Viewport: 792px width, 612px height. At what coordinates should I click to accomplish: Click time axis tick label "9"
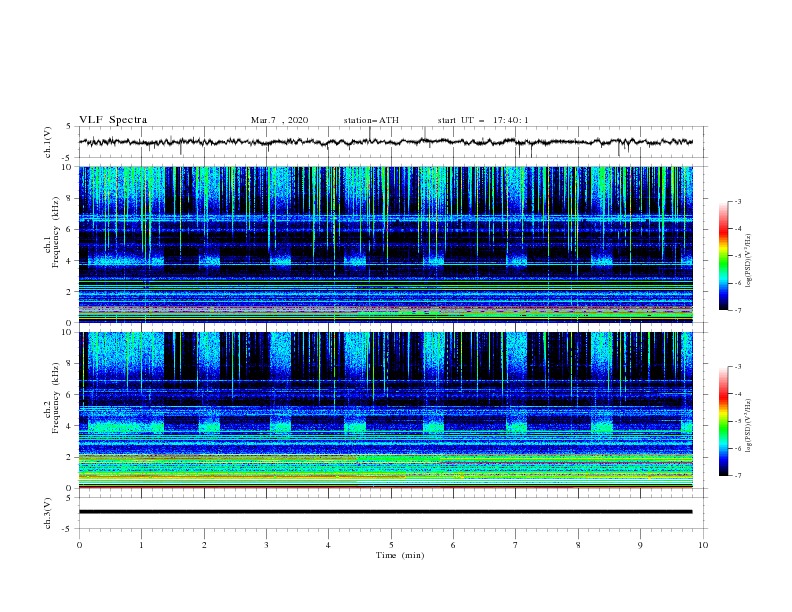click(640, 545)
